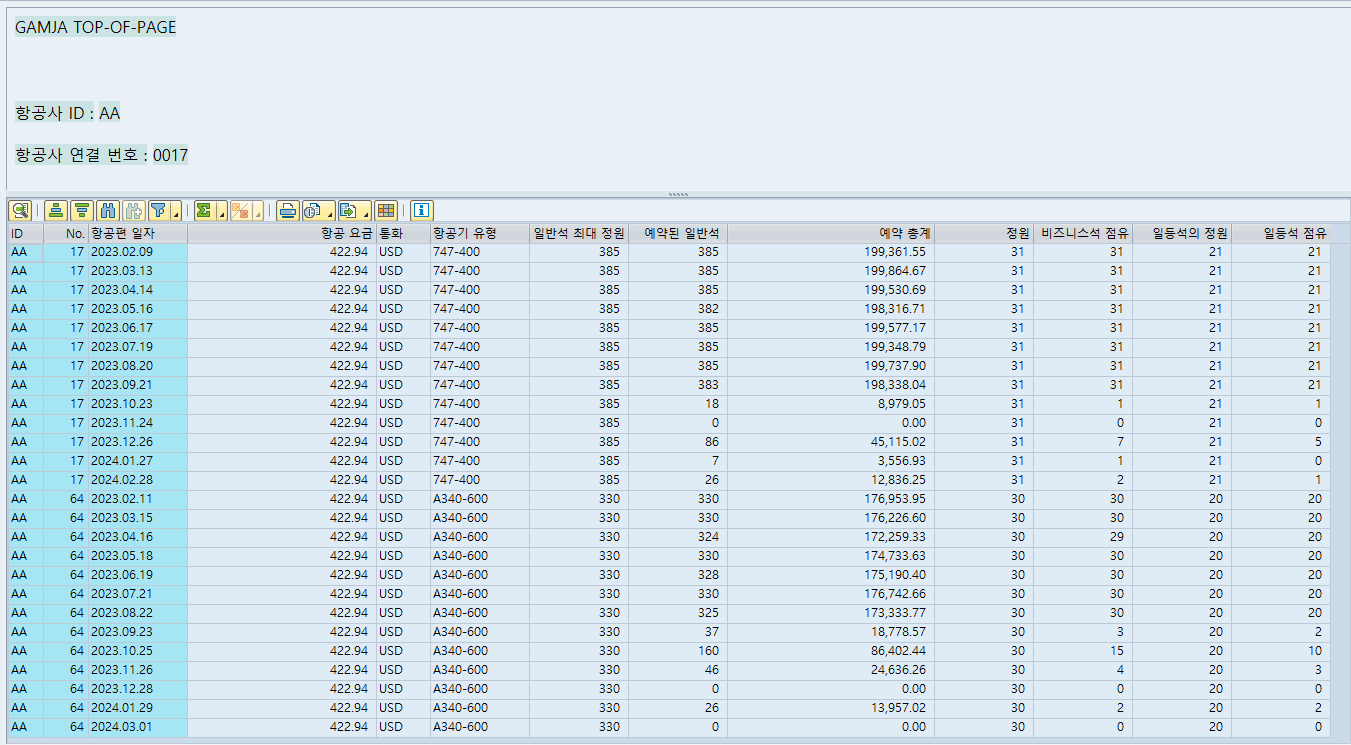Select flight date cell 2023.10.25
Viewport: 1351px width, 745px height.
[138, 651]
